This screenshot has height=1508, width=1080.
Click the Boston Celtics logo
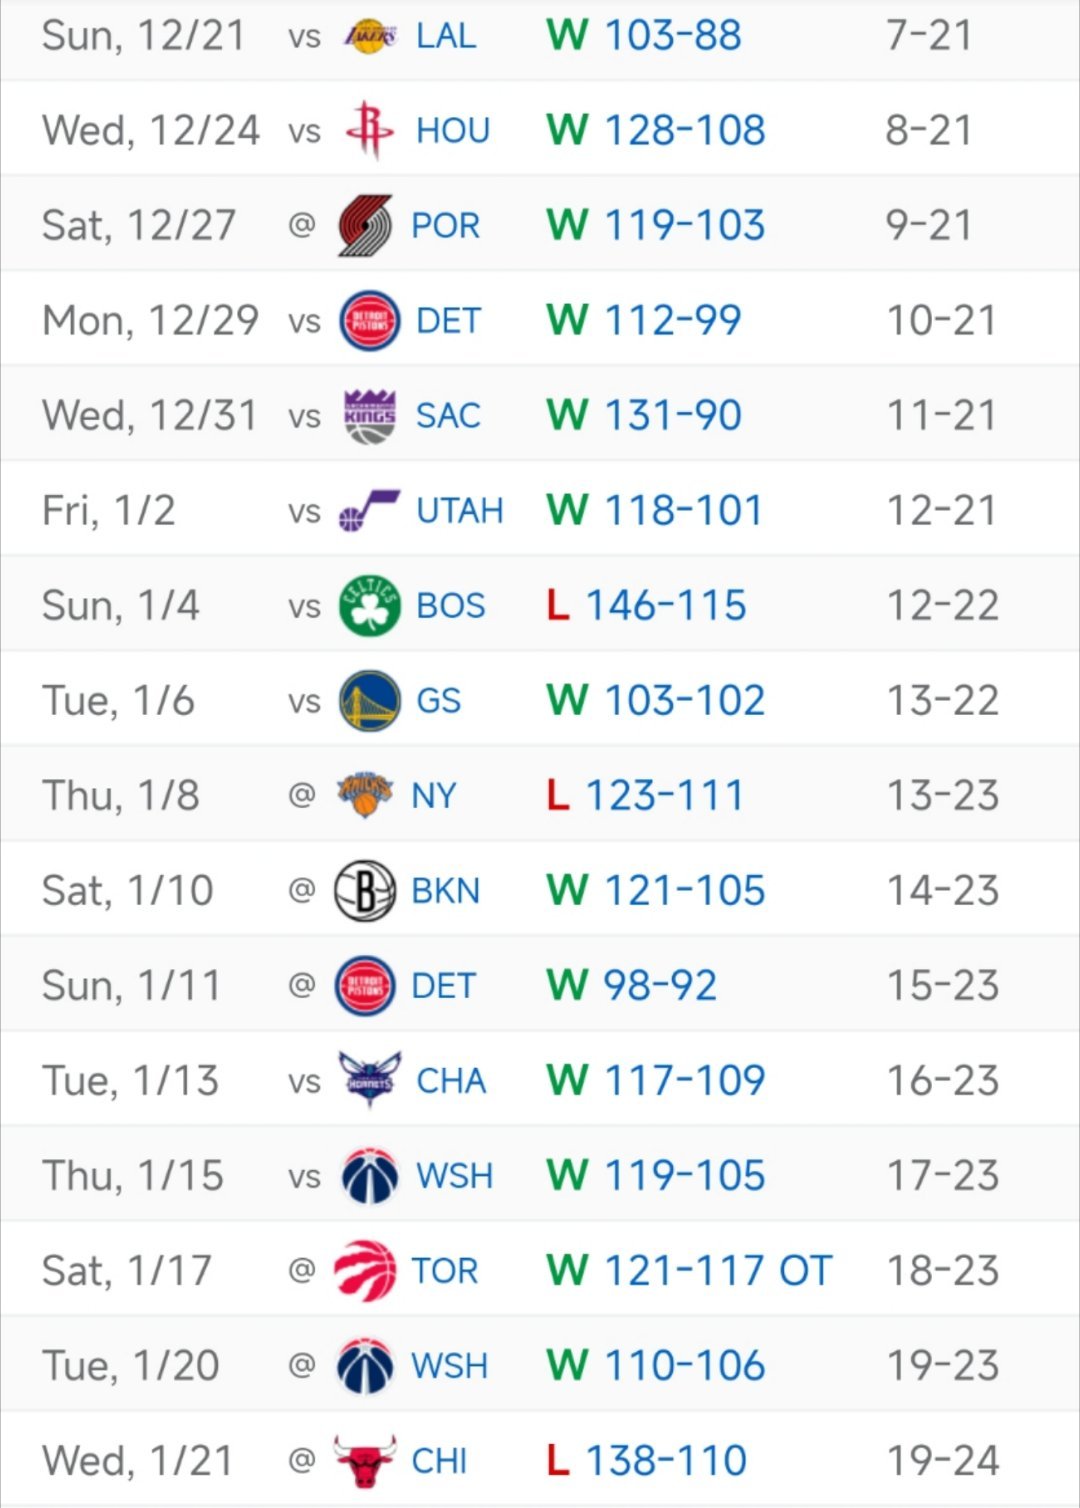(369, 606)
